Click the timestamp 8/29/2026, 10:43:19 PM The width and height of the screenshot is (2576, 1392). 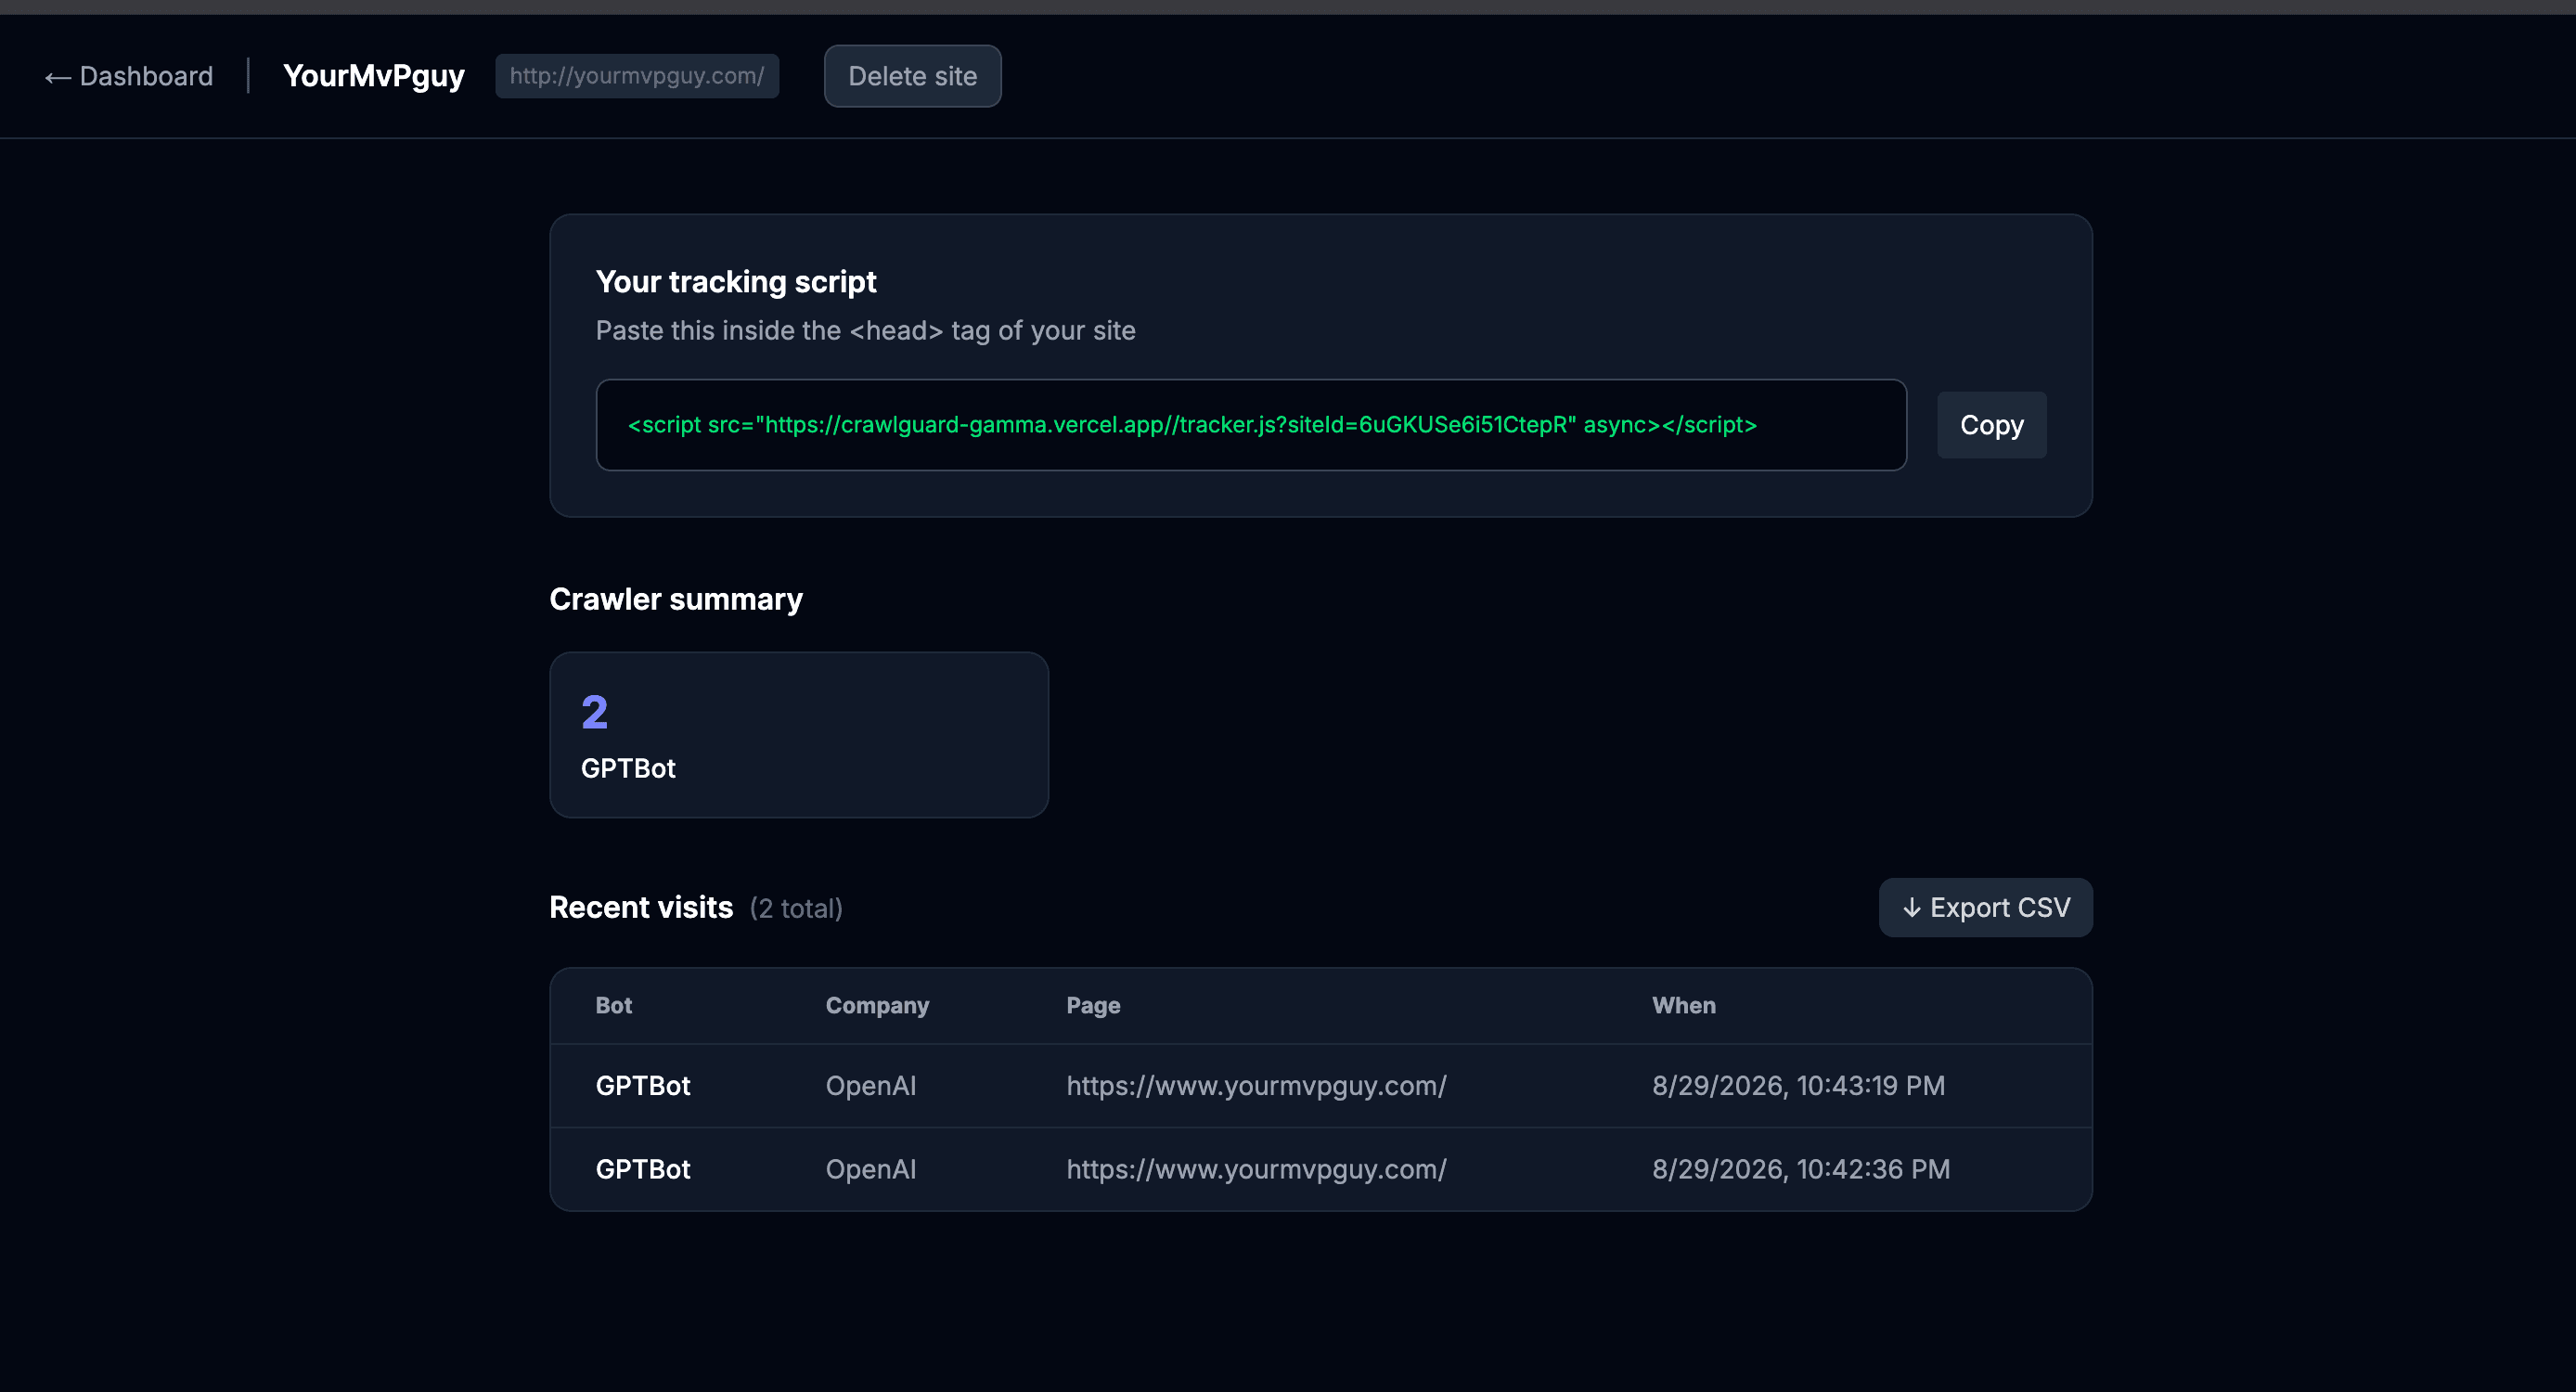pos(1798,1085)
